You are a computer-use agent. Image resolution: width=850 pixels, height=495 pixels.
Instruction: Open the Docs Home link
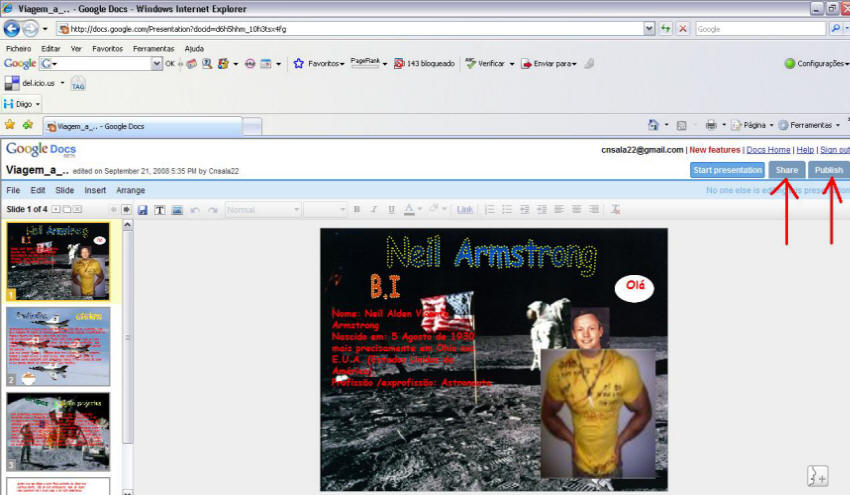768,150
